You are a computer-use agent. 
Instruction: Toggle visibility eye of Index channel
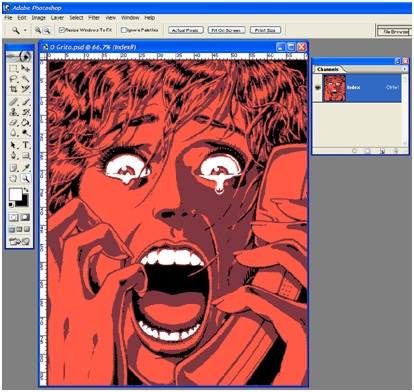[318, 88]
